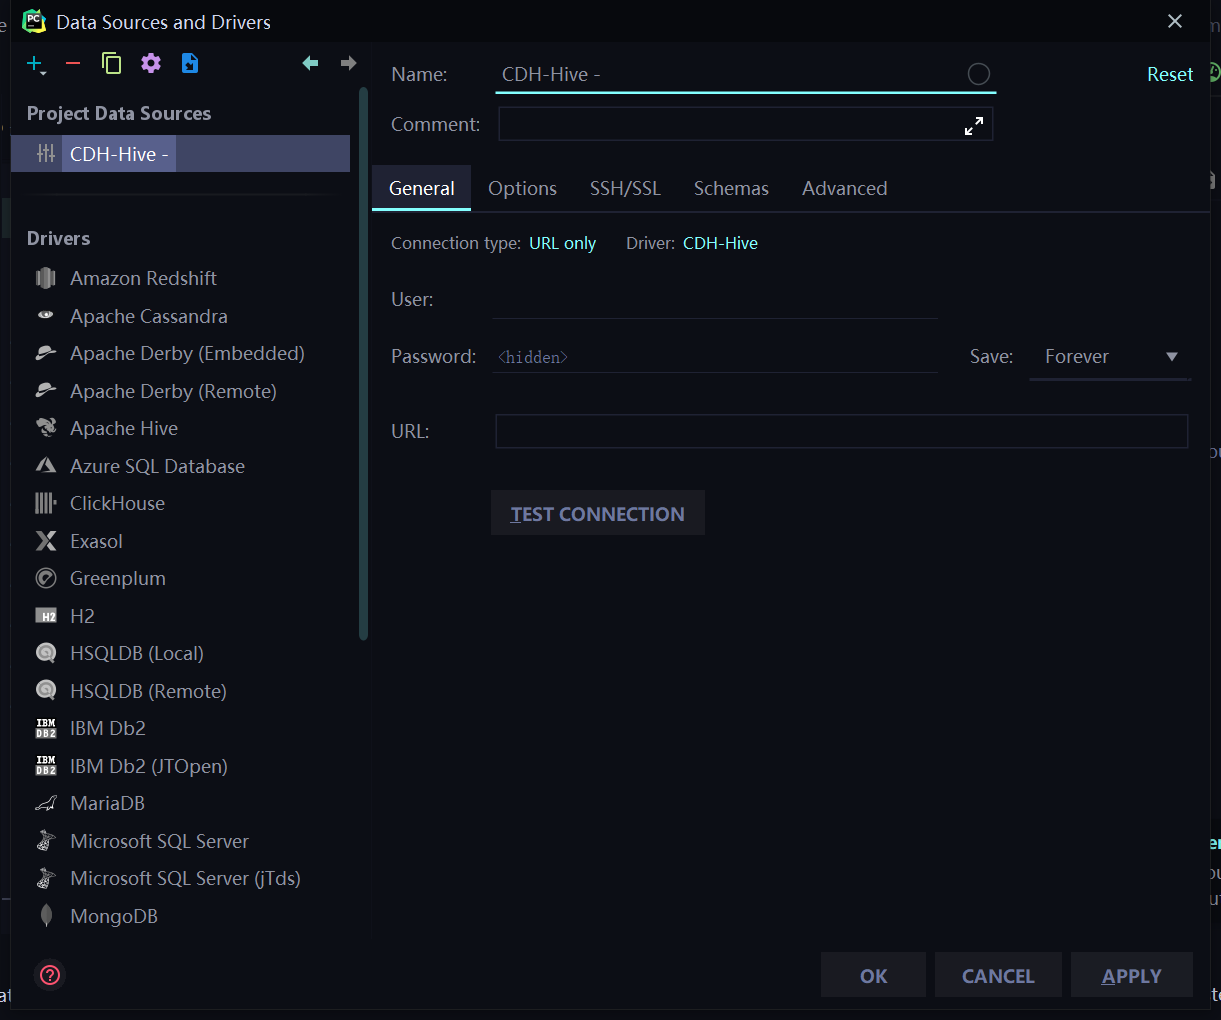Click the Microsoft SQL Server (jTds) icon
The width and height of the screenshot is (1221, 1020).
coord(46,878)
